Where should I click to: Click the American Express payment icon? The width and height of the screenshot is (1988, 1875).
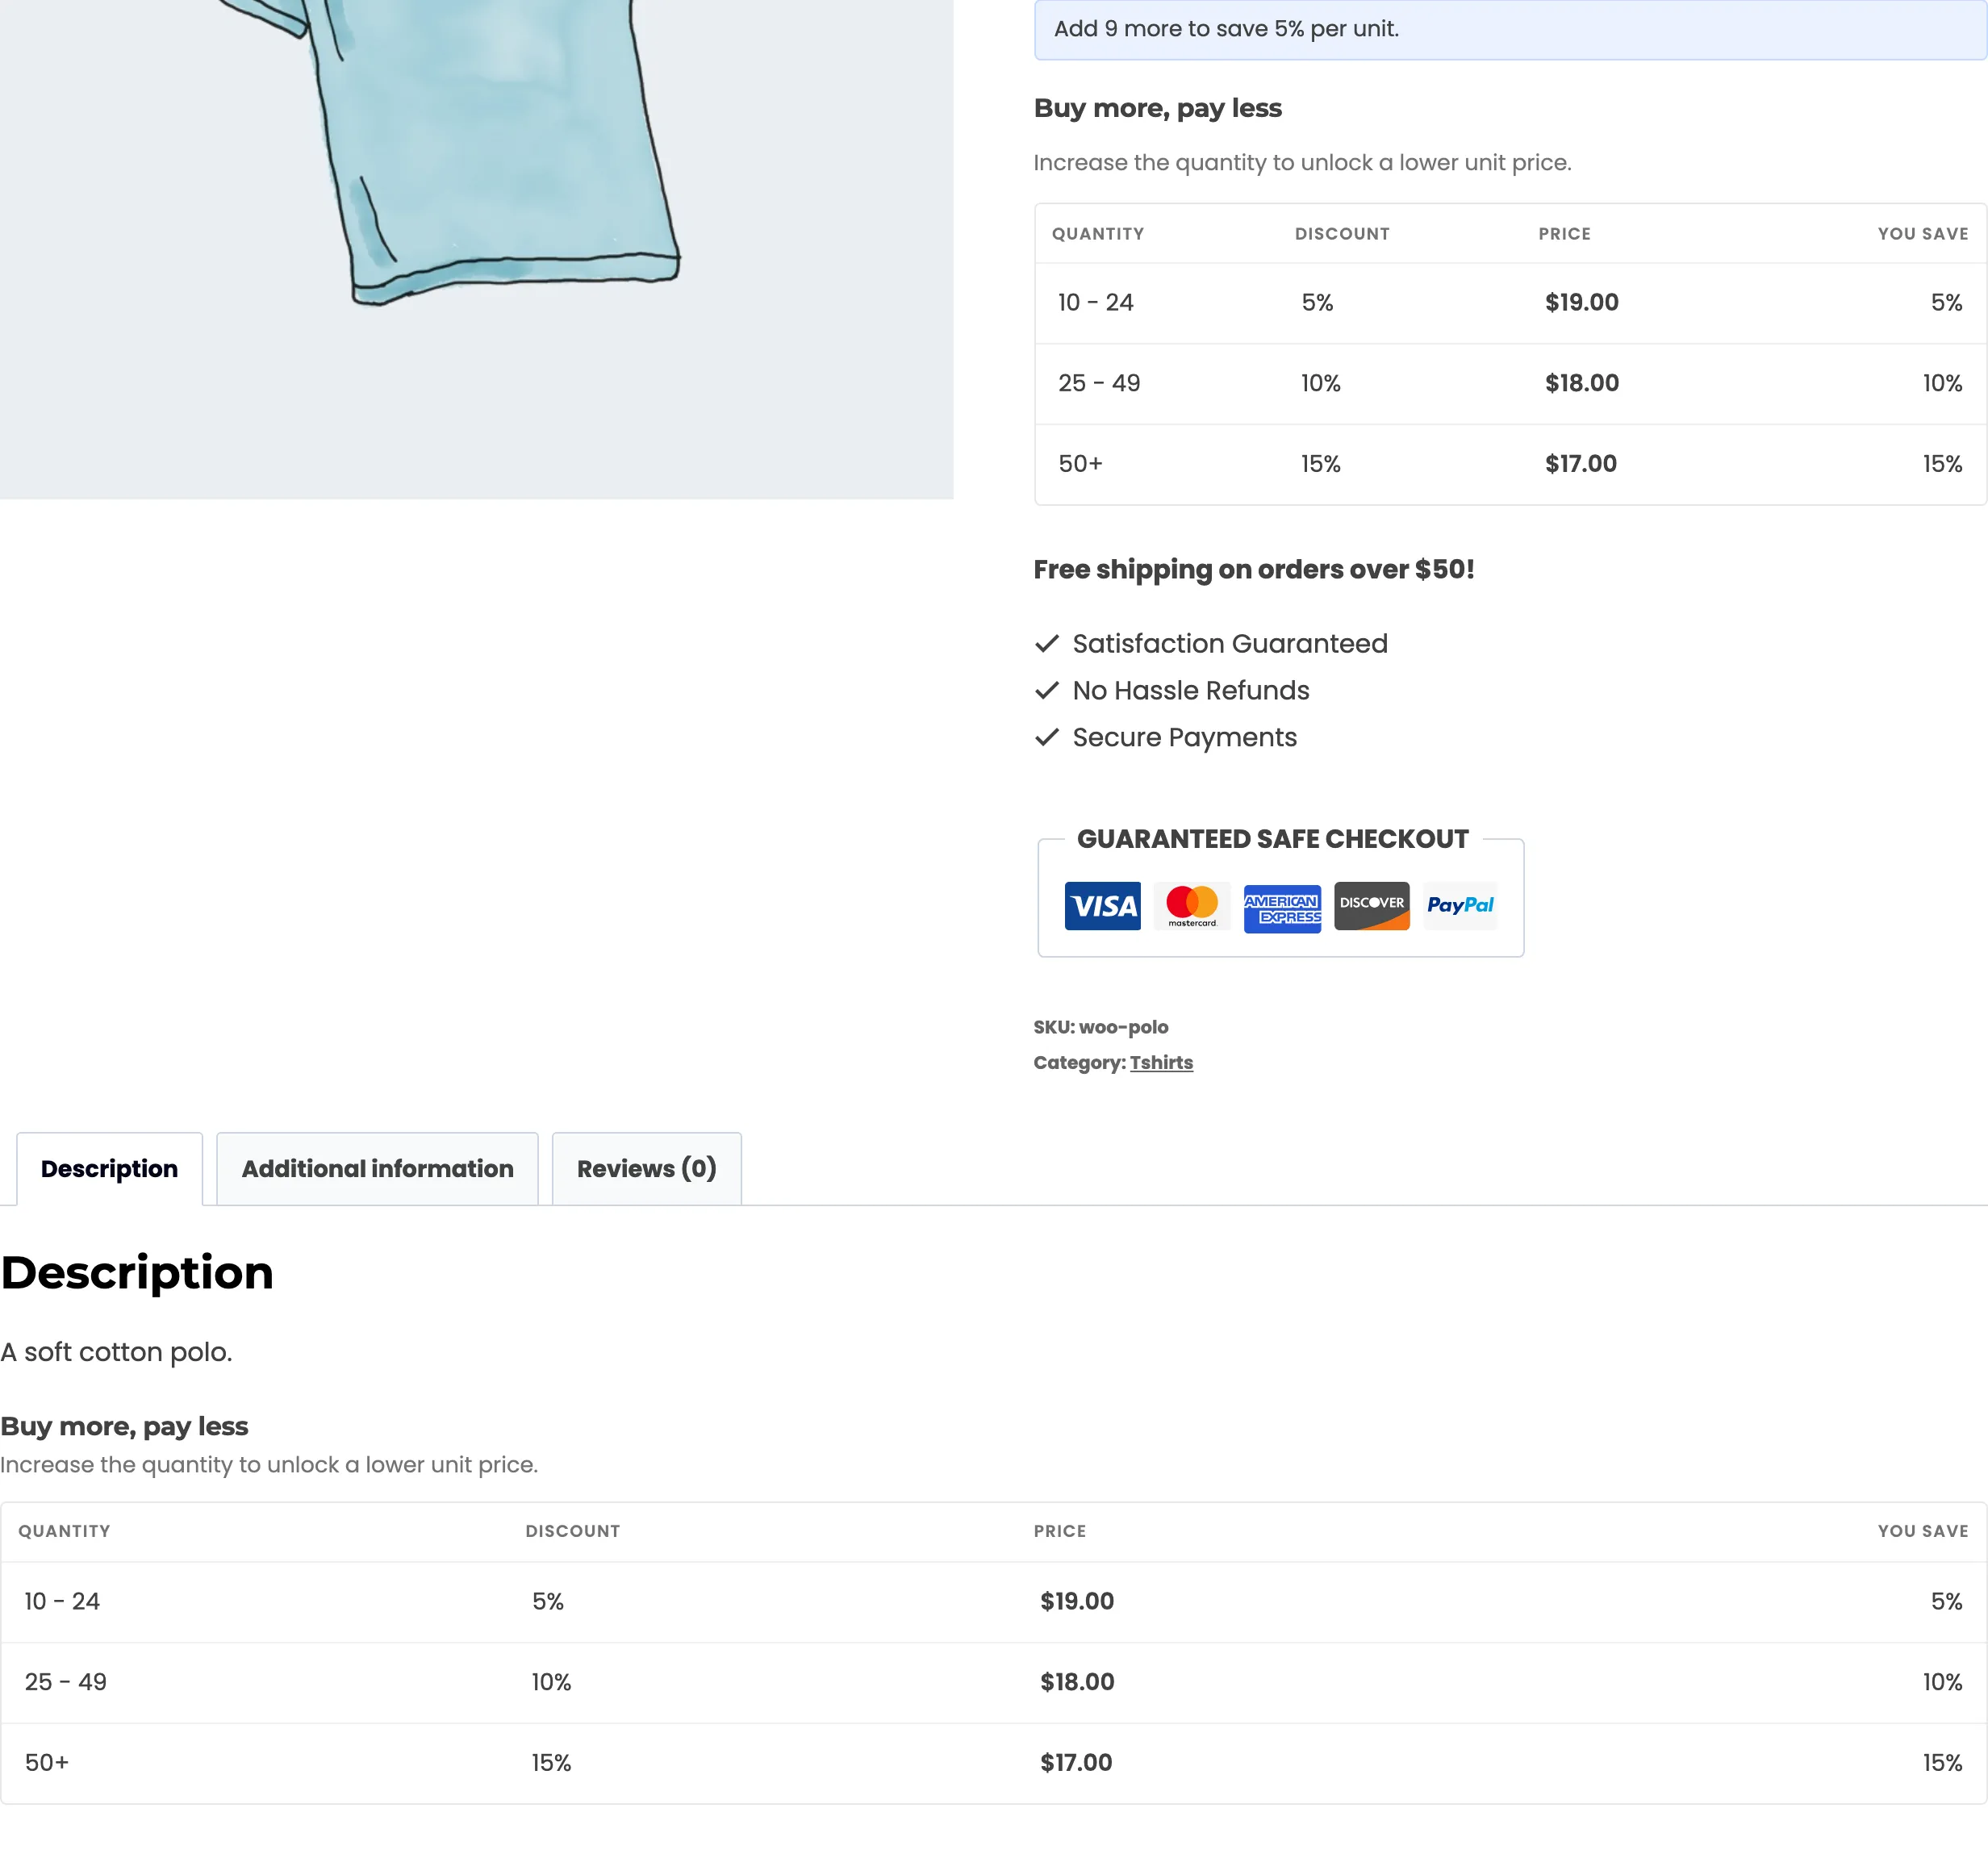coord(1282,908)
